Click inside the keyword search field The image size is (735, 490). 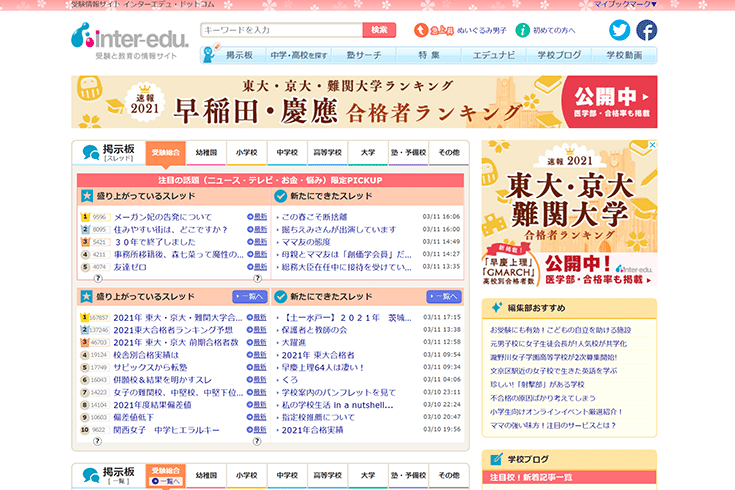click(x=281, y=30)
